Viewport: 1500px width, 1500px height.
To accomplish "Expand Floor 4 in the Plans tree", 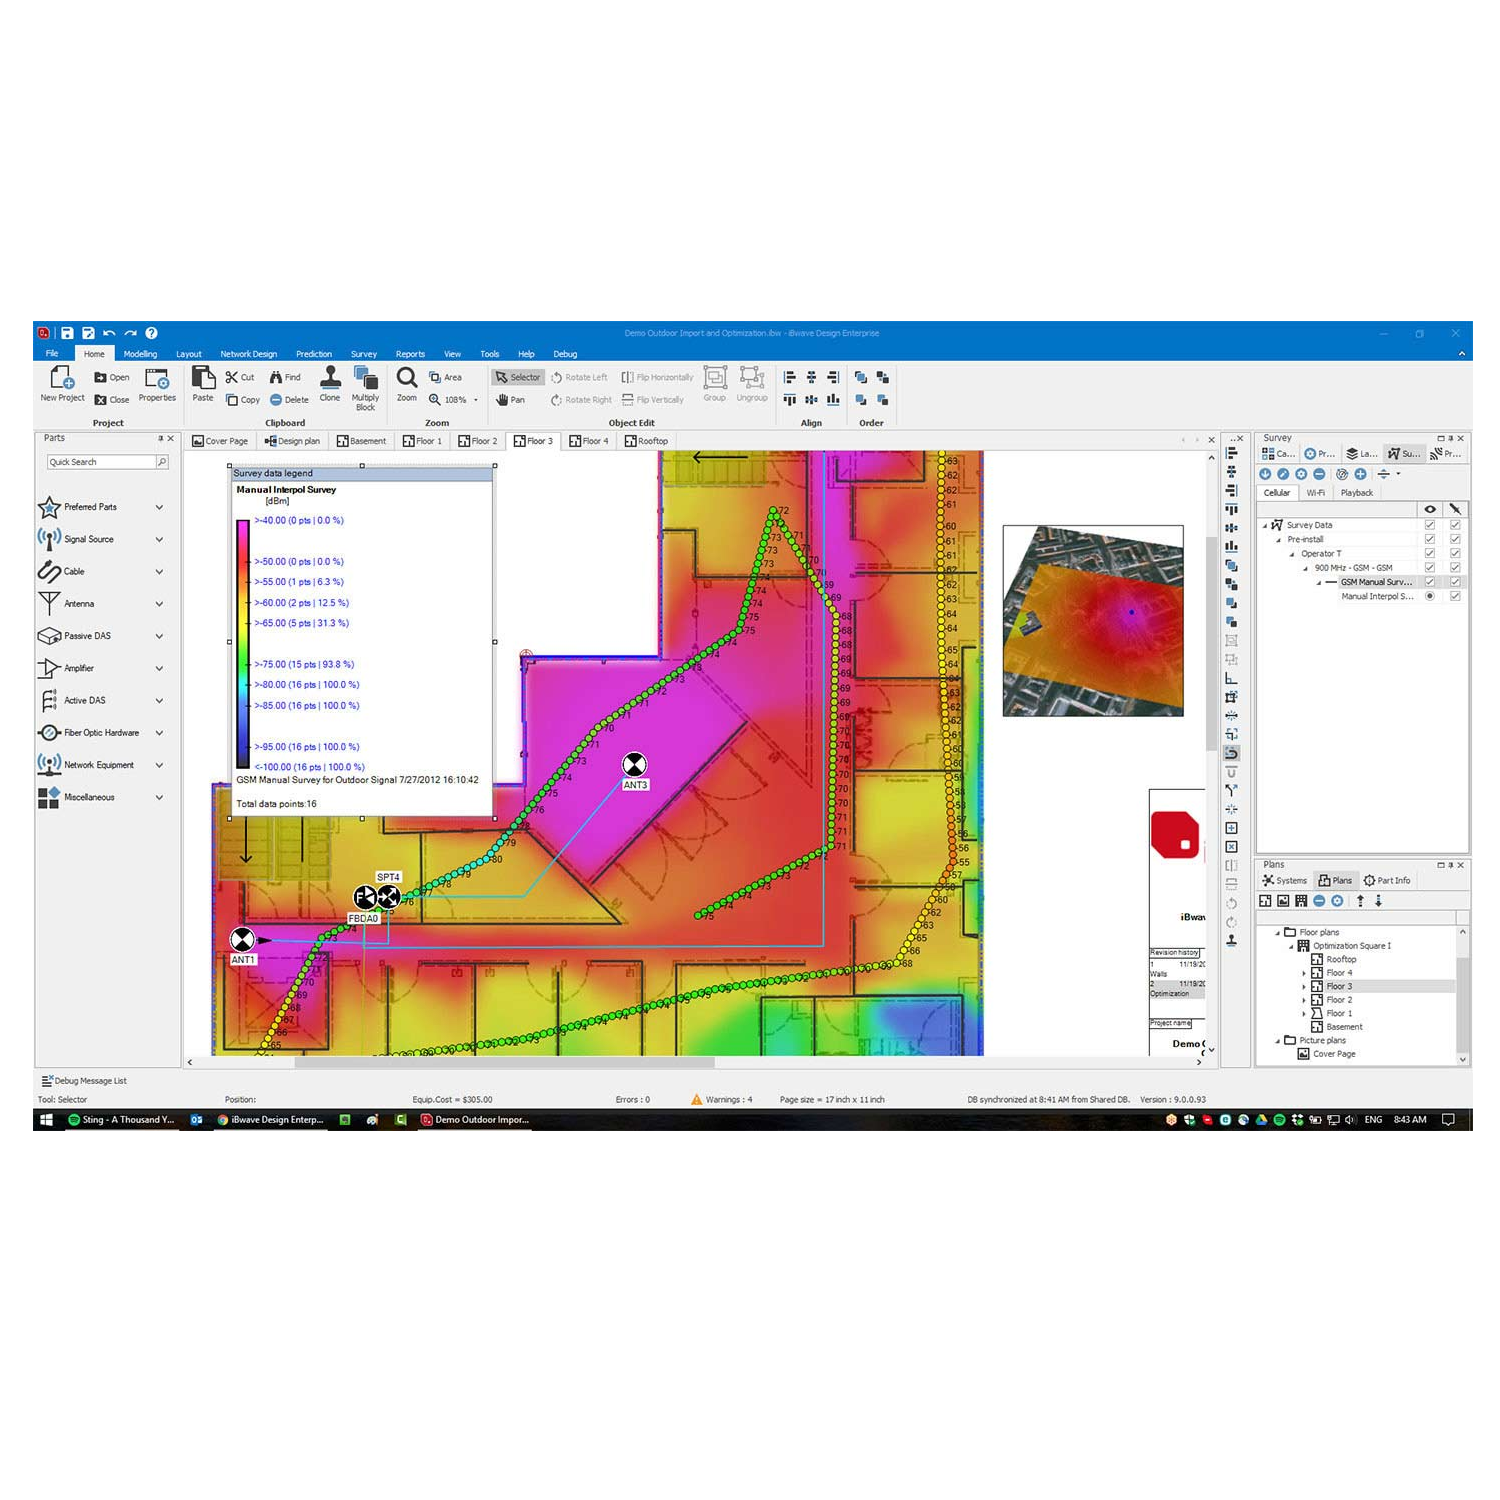I will click(1304, 973).
